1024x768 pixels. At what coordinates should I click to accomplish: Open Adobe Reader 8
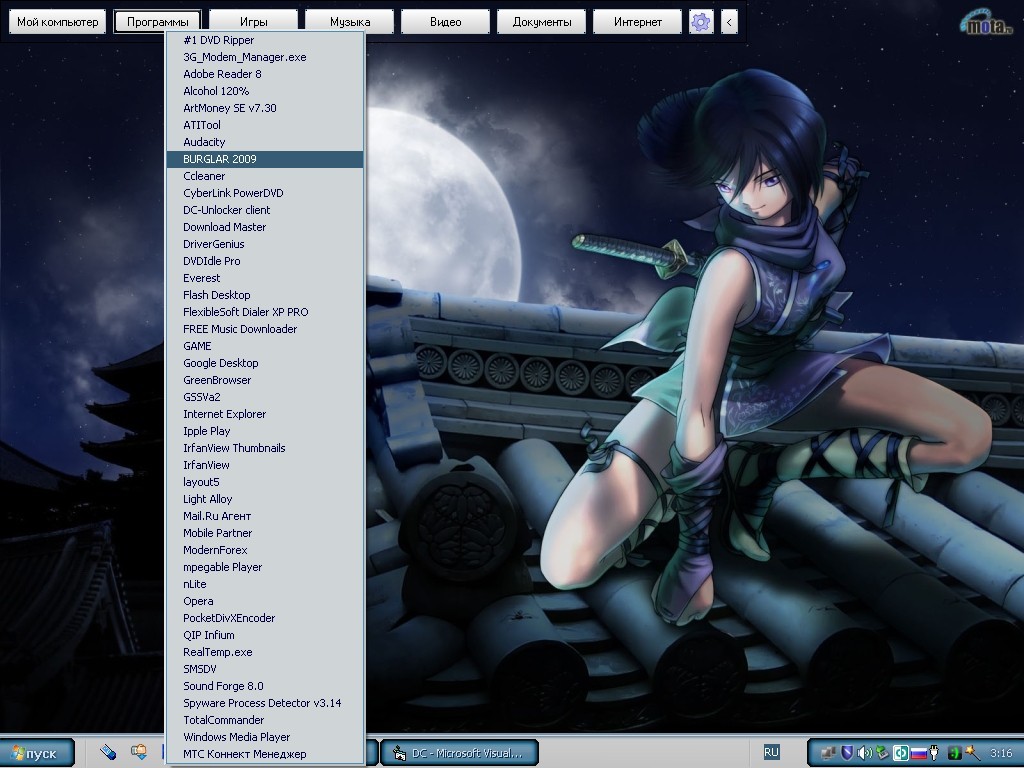tap(265, 74)
